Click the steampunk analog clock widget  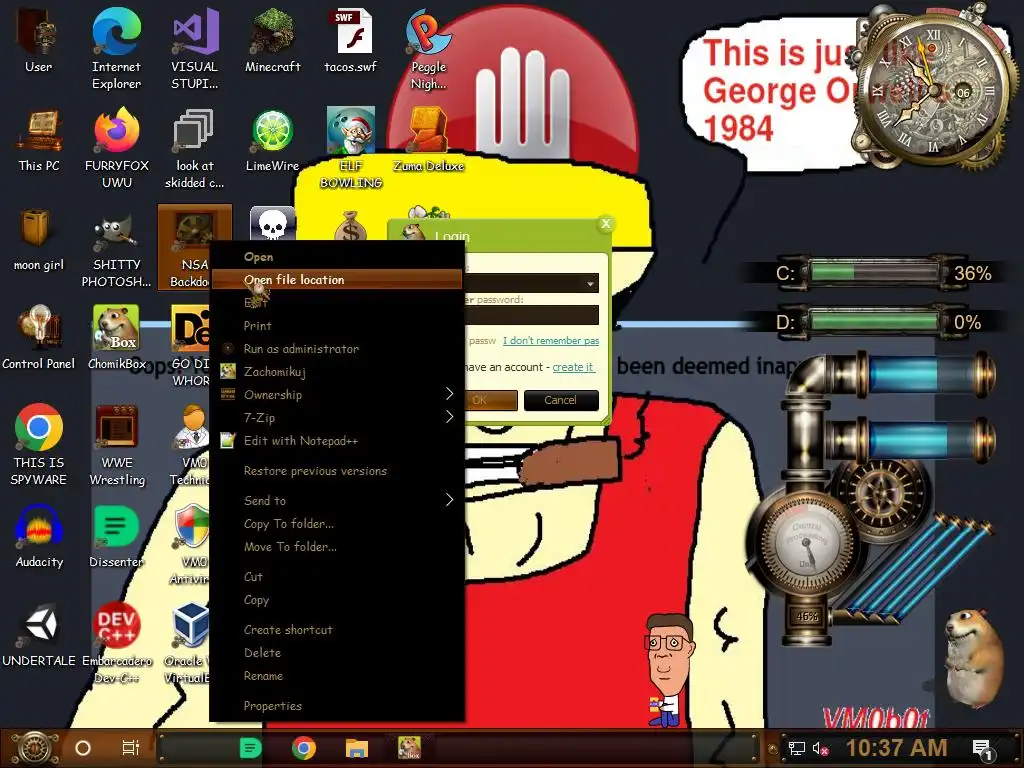tap(934, 88)
